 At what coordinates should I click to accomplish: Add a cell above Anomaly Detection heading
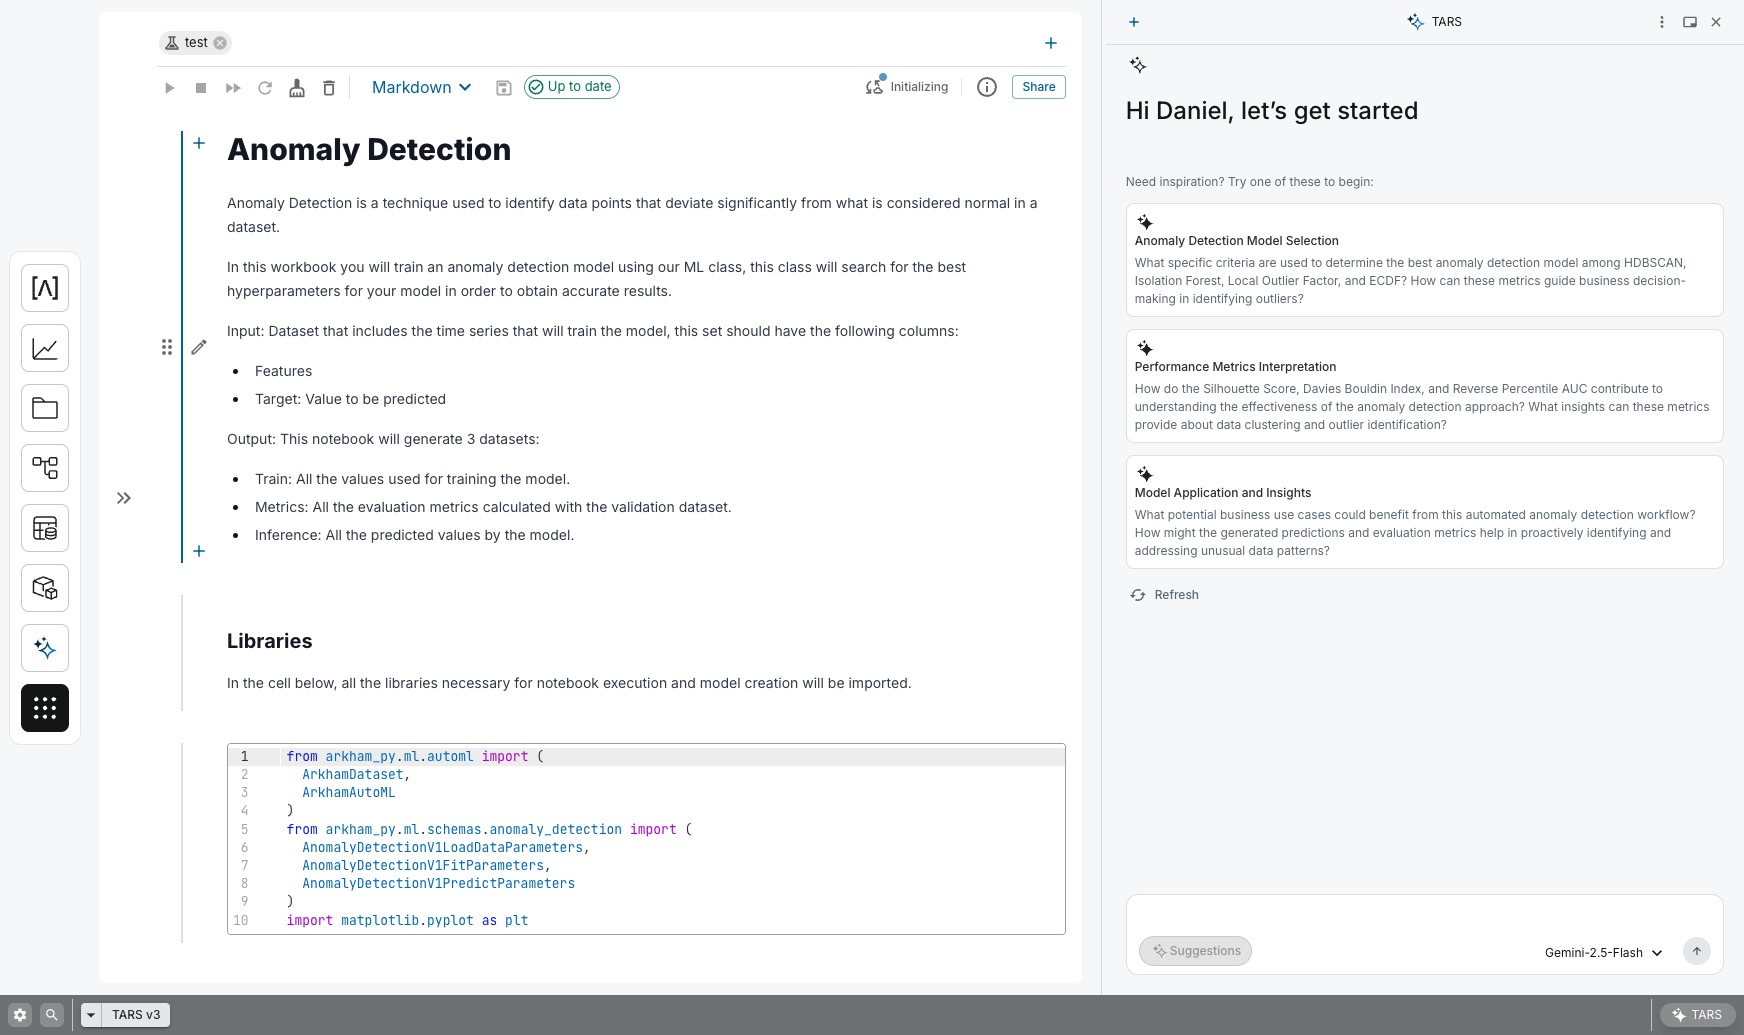click(x=199, y=143)
